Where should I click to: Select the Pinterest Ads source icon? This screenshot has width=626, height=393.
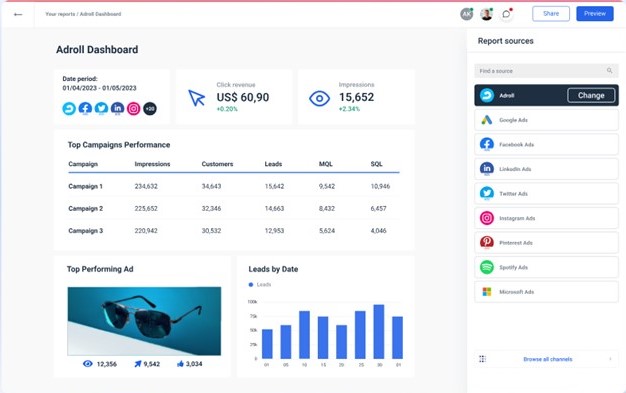487,242
